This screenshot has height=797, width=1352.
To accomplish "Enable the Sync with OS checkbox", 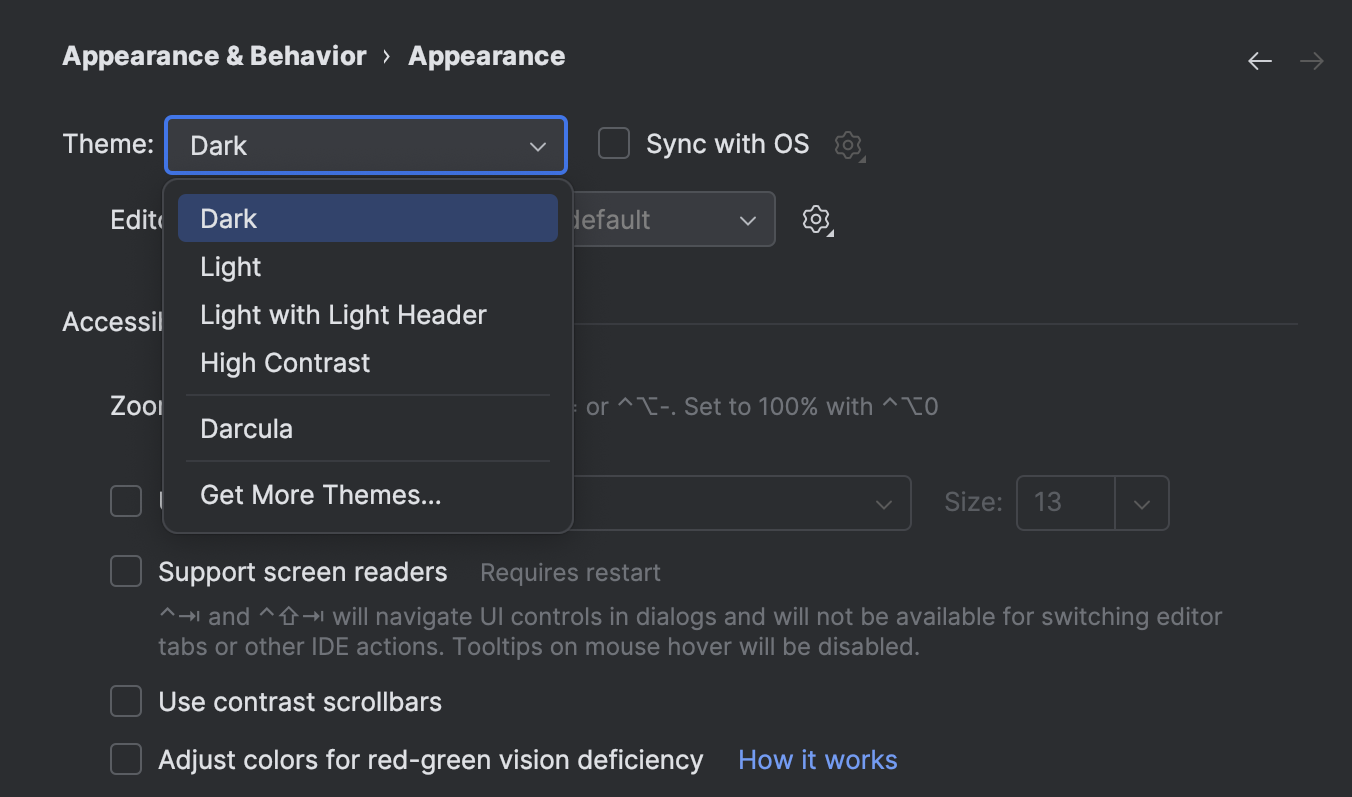I will pyautogui.click(x=613, y=143).
